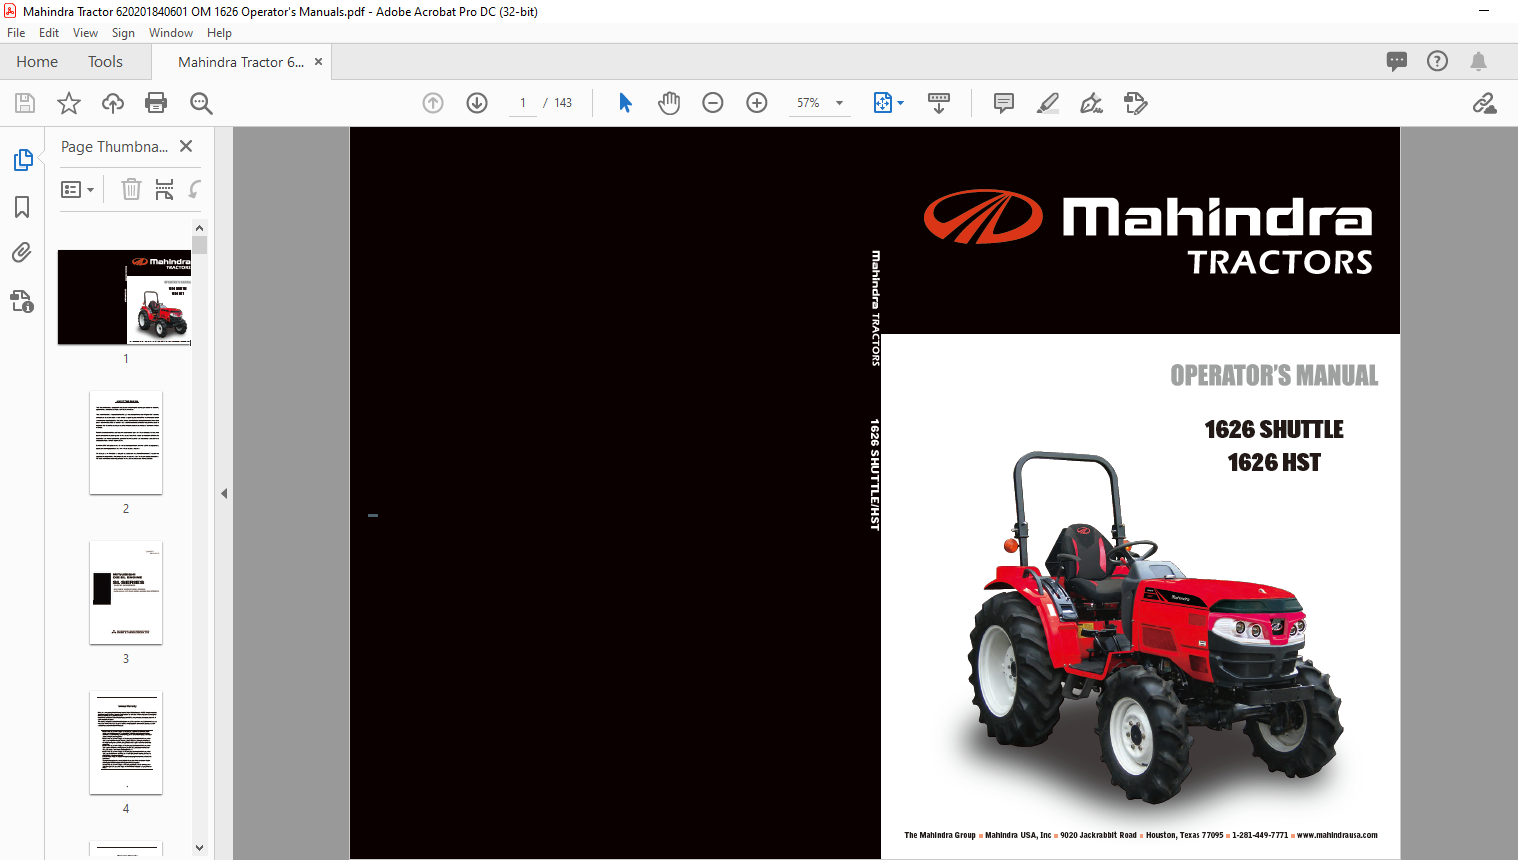
Task: Zoom out with minus icon
Action: click(713, 103)
